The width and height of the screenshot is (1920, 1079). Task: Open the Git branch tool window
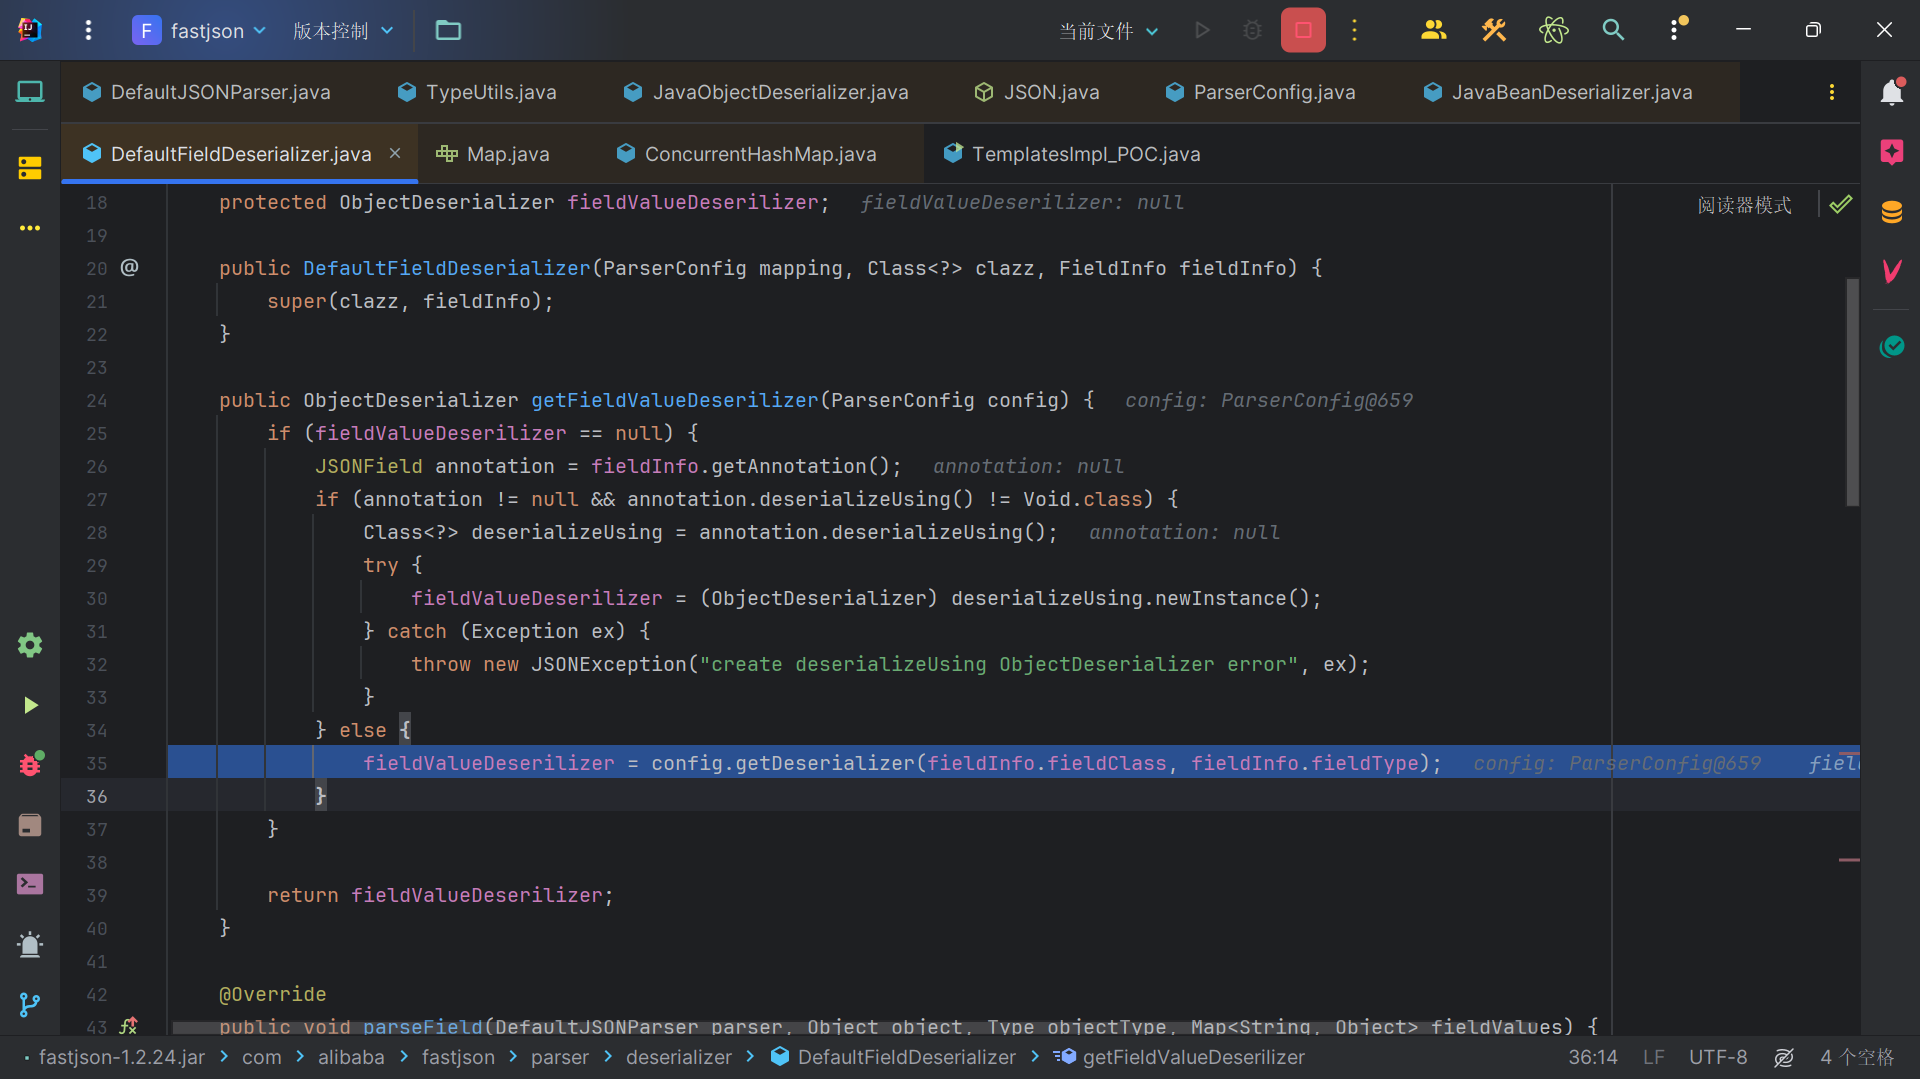pyautogui.click(x=30, y=1004)
